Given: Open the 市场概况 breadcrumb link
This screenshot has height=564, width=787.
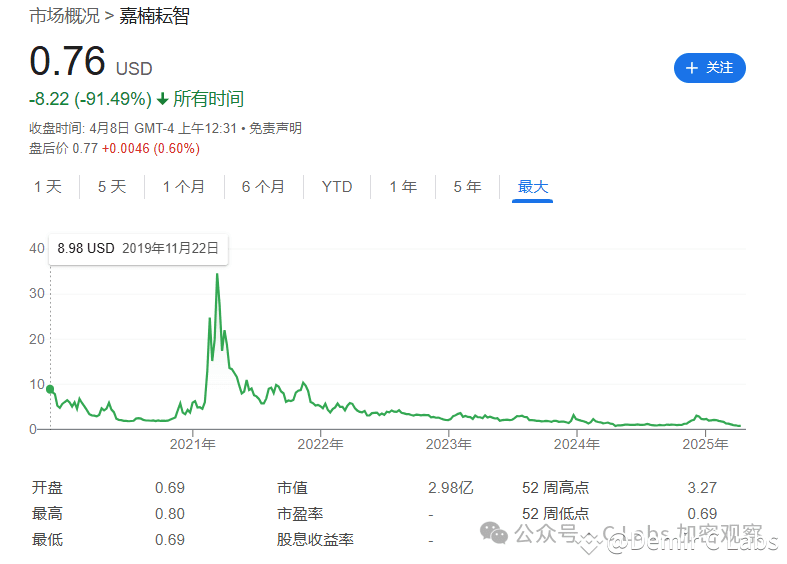Looking at the screenshot, I should (64, 16).
